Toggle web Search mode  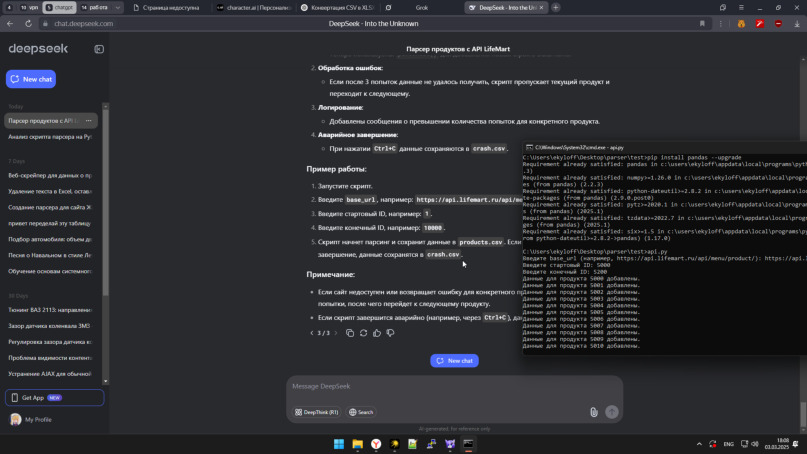pyautogui.click(x=361, y=412)
